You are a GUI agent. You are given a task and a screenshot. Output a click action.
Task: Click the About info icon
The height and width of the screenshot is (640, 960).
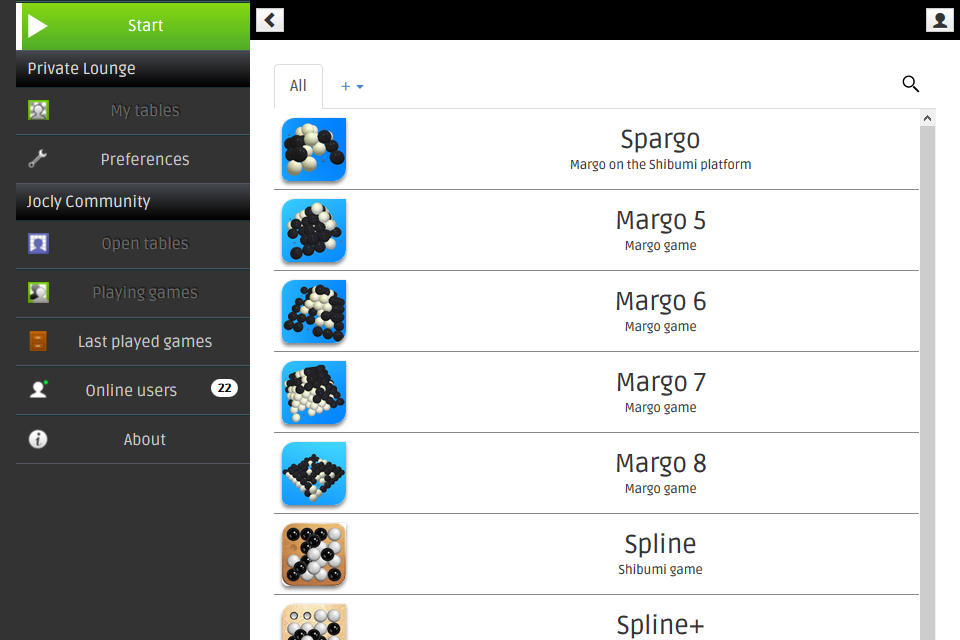pos(38,439)
